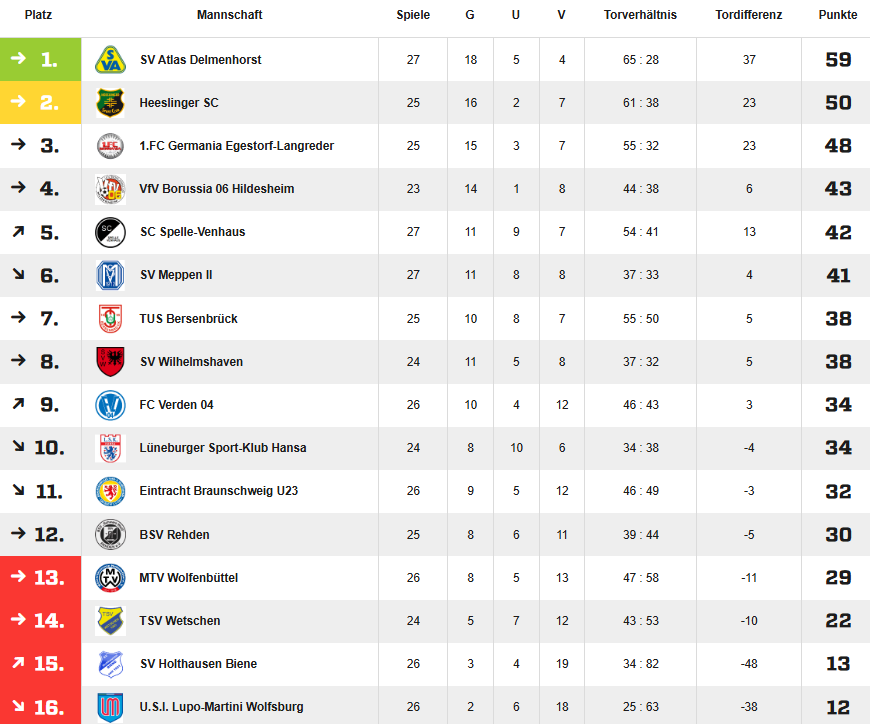This screenshot has width=870, height=724.
Task: Click the Punkte column header
Action: [x=837, y=15]
